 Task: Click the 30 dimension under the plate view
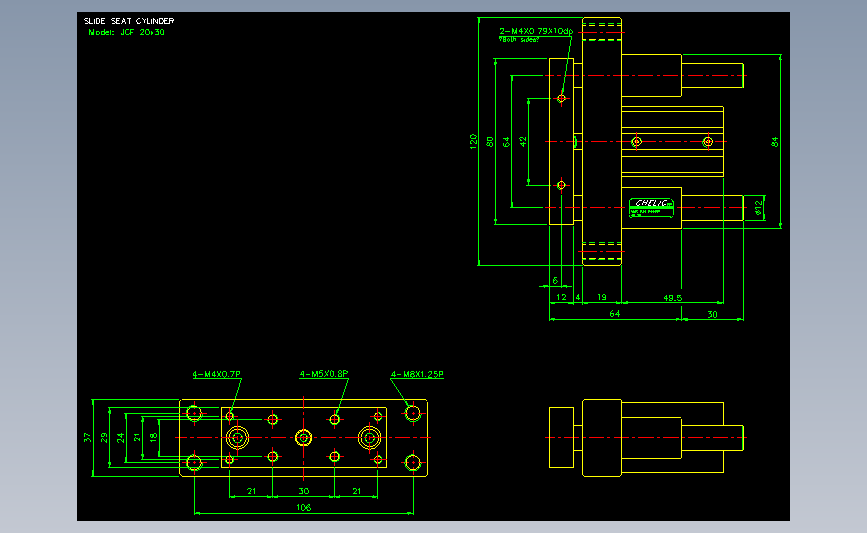[x=304, y=491]
